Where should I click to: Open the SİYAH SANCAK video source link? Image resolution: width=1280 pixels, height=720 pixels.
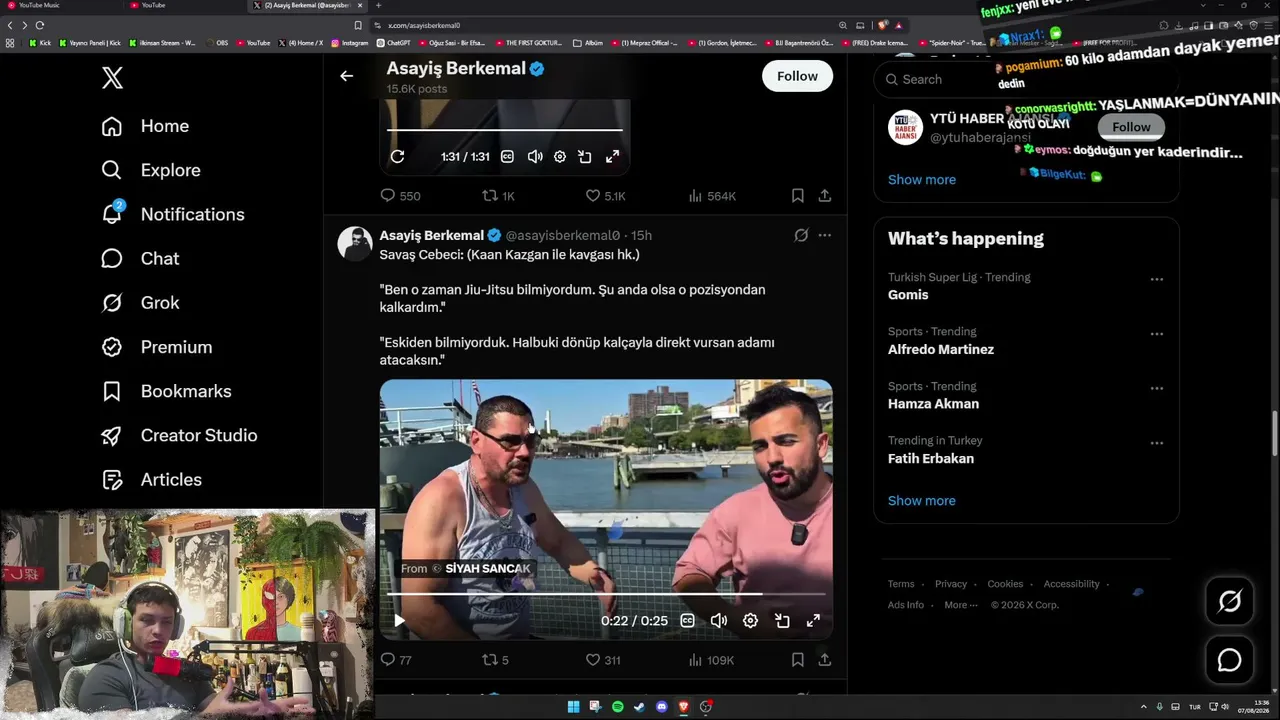[487, 568]
